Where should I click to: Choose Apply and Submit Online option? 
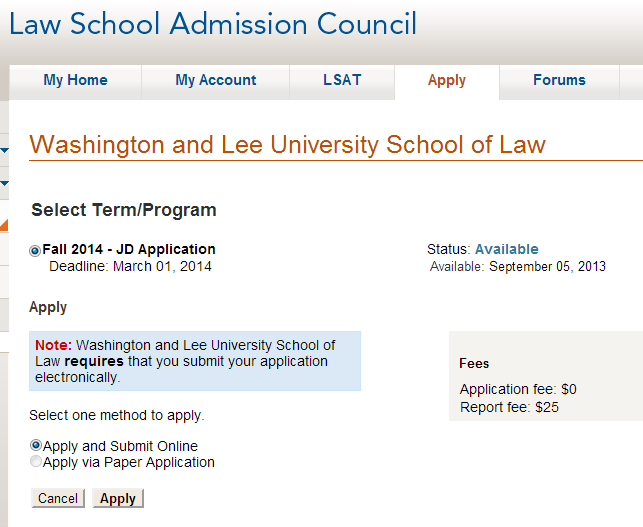[36, 445]
